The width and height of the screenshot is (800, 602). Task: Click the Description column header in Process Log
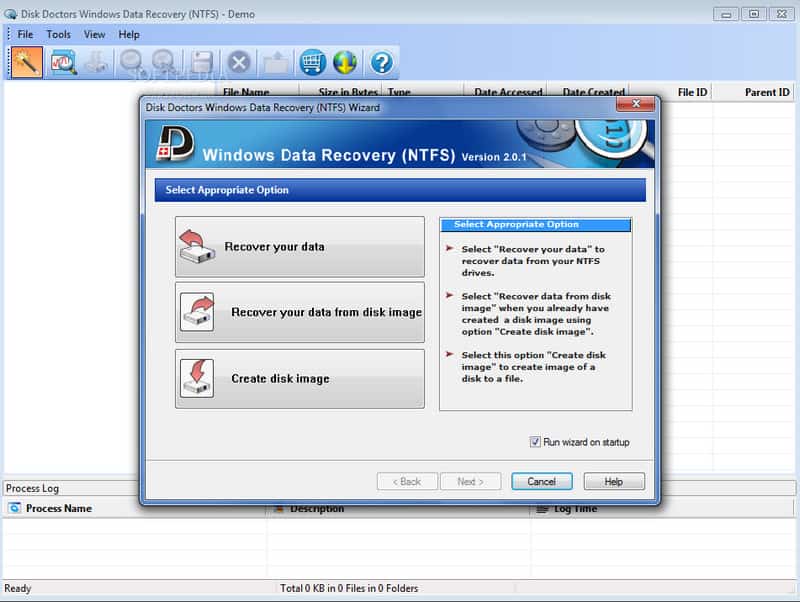click(316, 509)
